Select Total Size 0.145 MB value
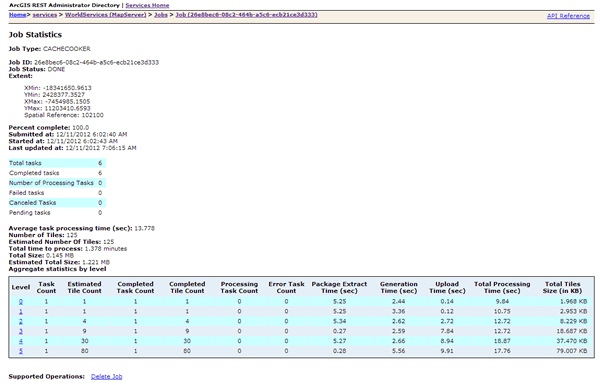 (x=60, y=256)
